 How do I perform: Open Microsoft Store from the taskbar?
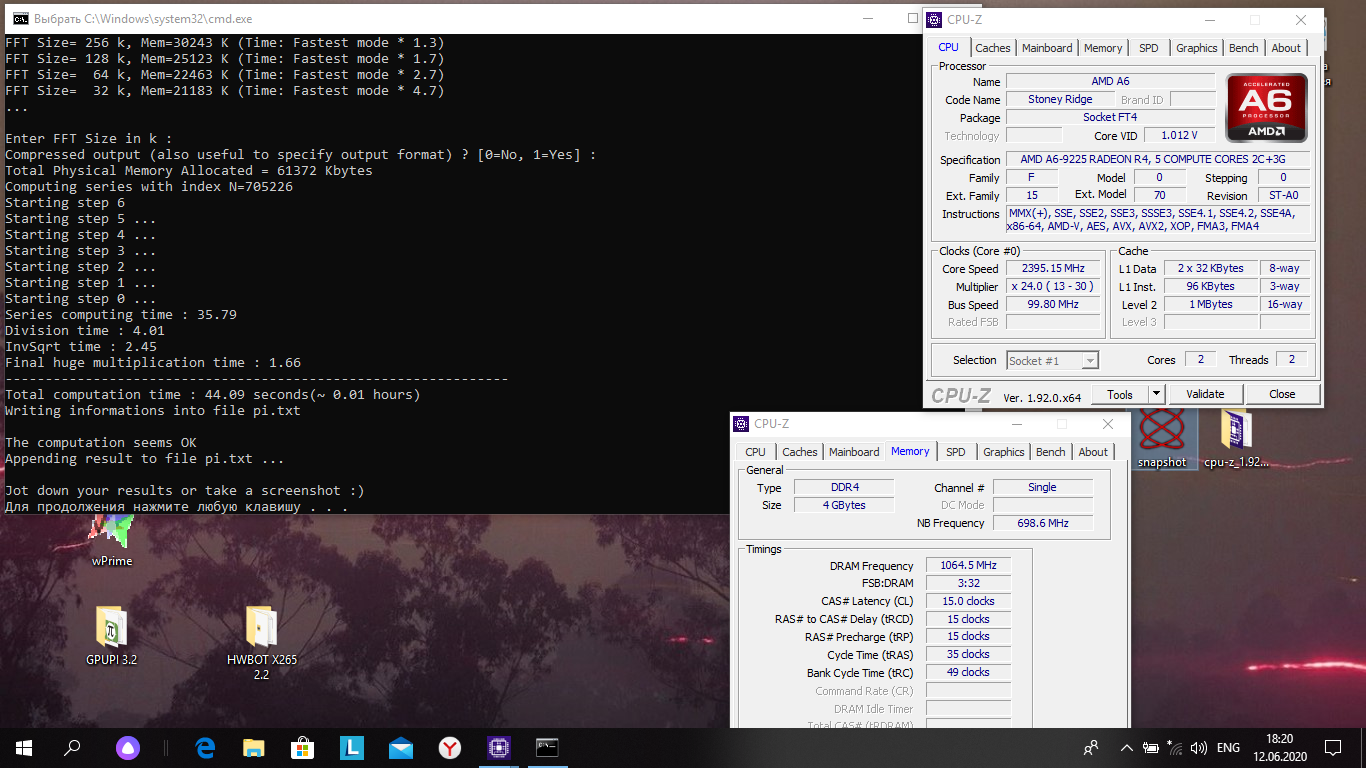[302, 747]
